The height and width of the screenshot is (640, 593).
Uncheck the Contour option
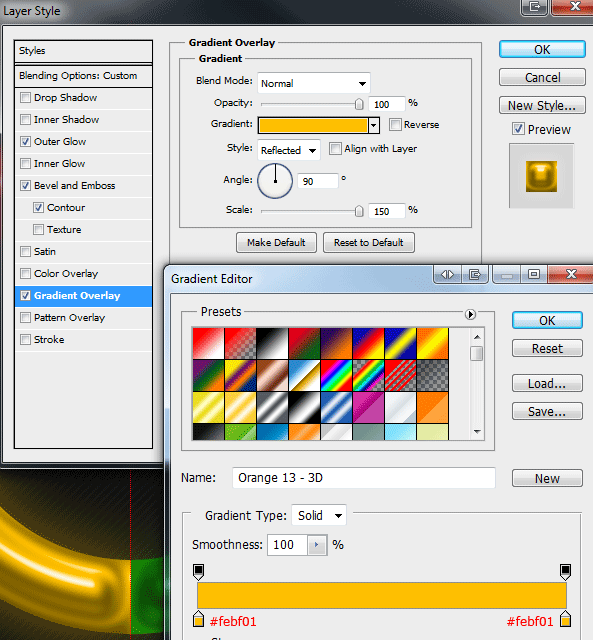[x=38, y=208]
